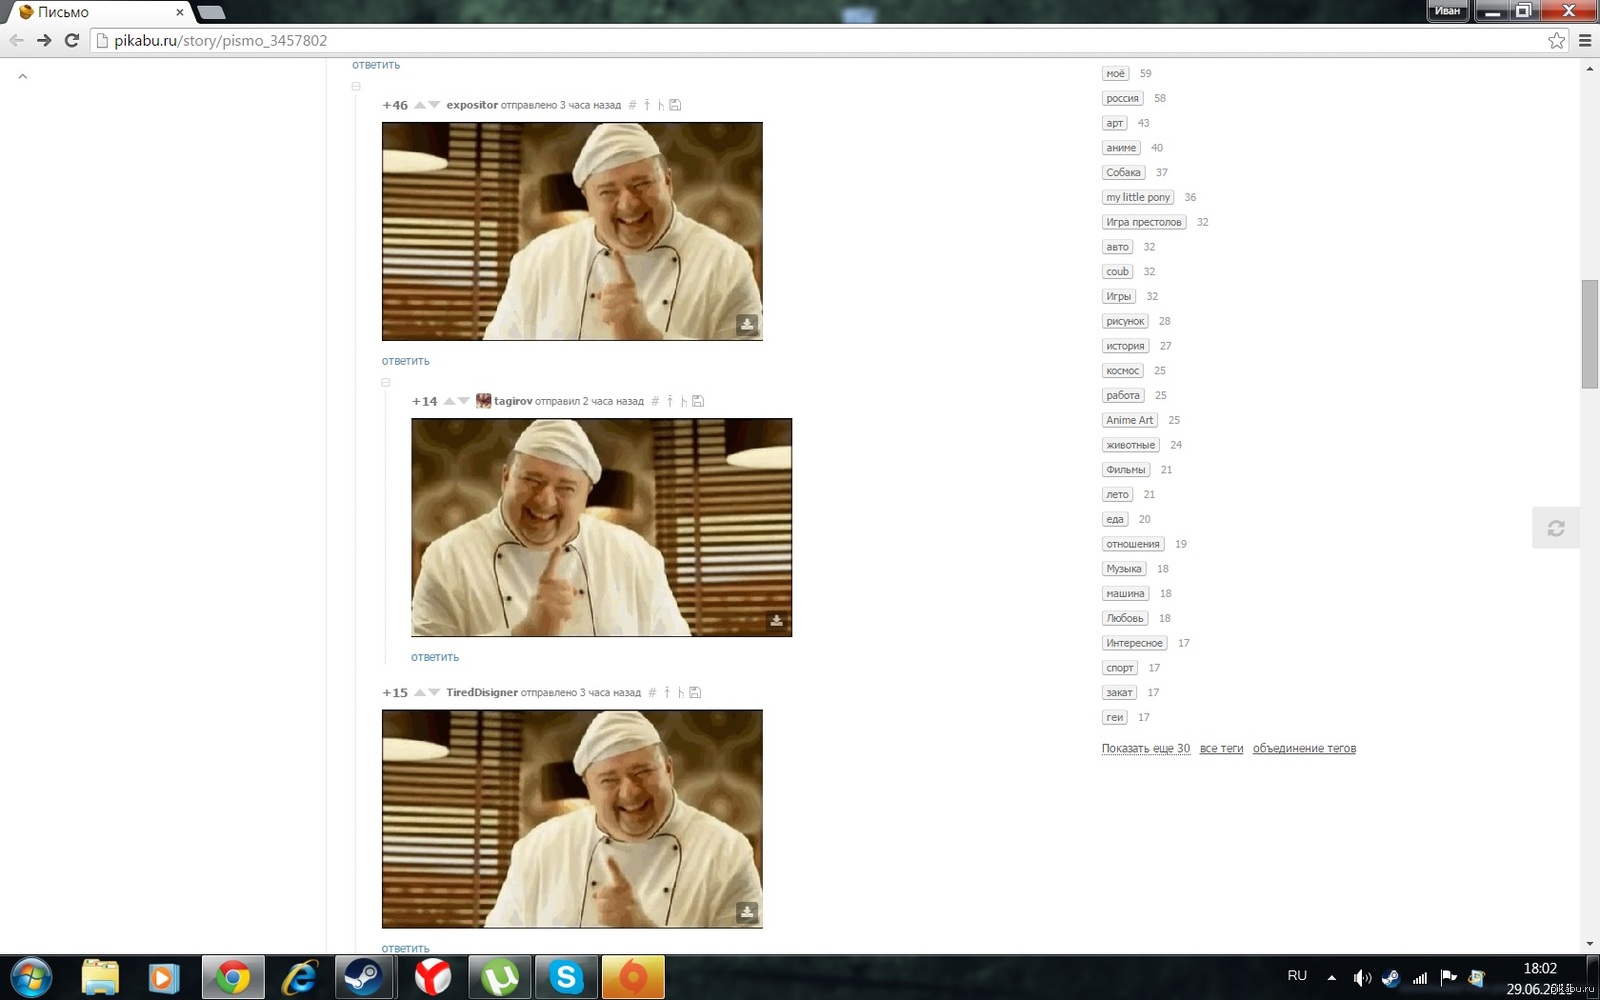
Task: Upvote the comment by expositor
Action: click(x=420, y=105)
